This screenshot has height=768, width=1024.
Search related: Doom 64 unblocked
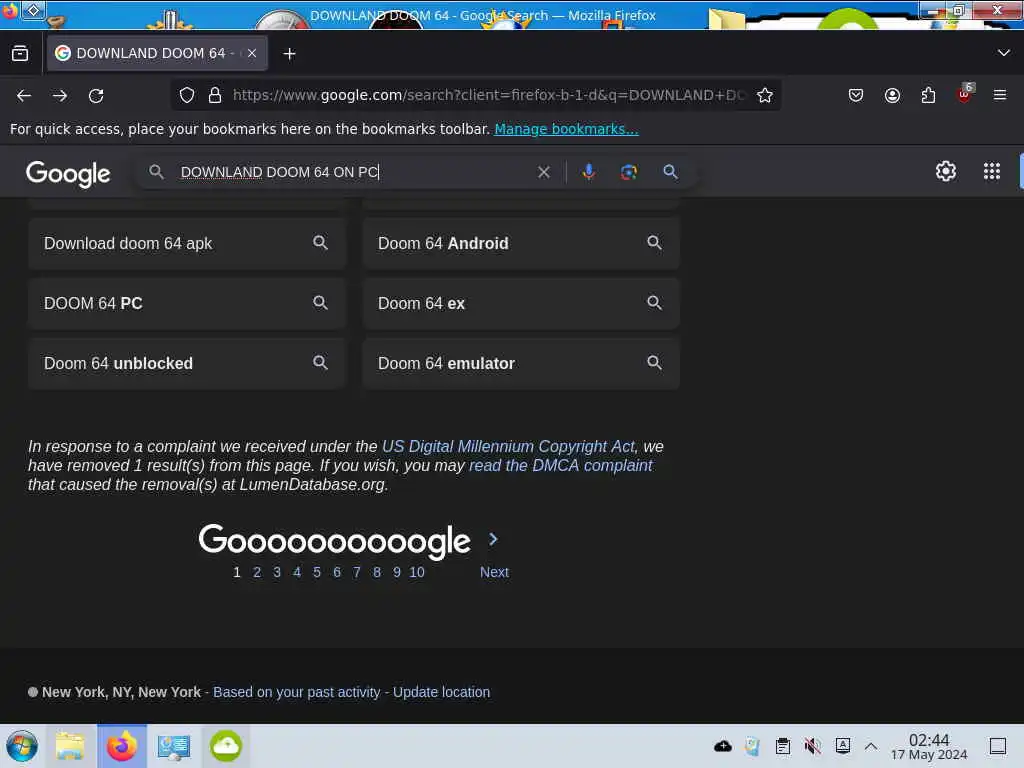(x=187, y=363)
